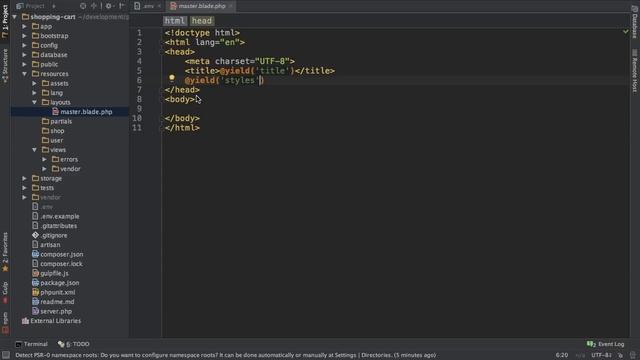This screenshot has height=360, width=640.
Task: Expand the assets folder
Action: [34, 83]
